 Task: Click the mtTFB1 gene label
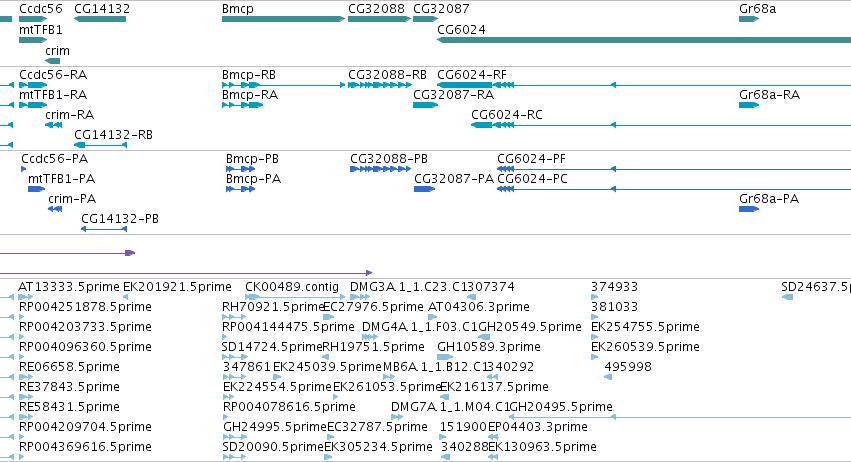tap(41, 29)
